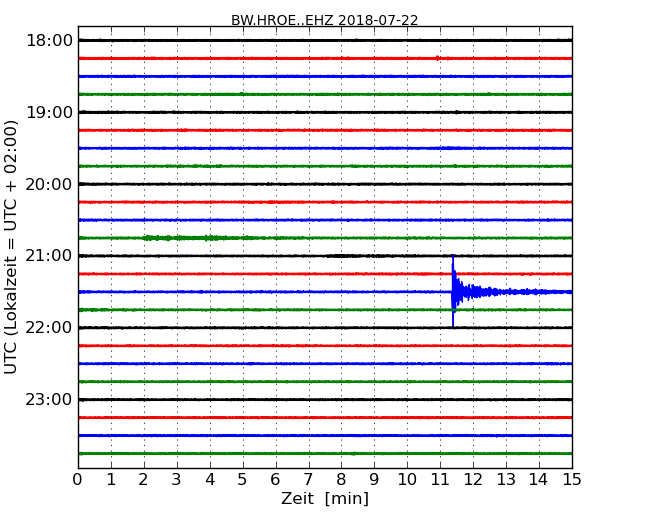The image size is (650, 520).
Task: Click the small red blip near minute 11
Action: (437, 58)
